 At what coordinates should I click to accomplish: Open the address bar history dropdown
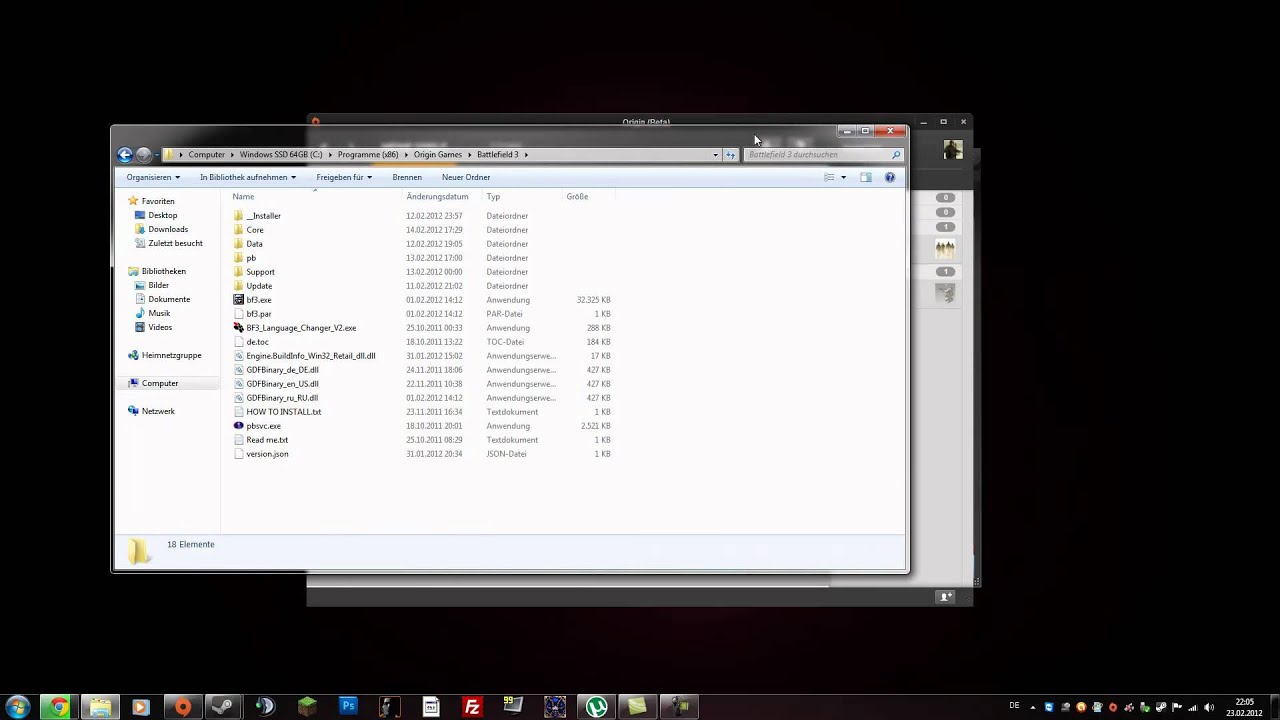point(715,155)
